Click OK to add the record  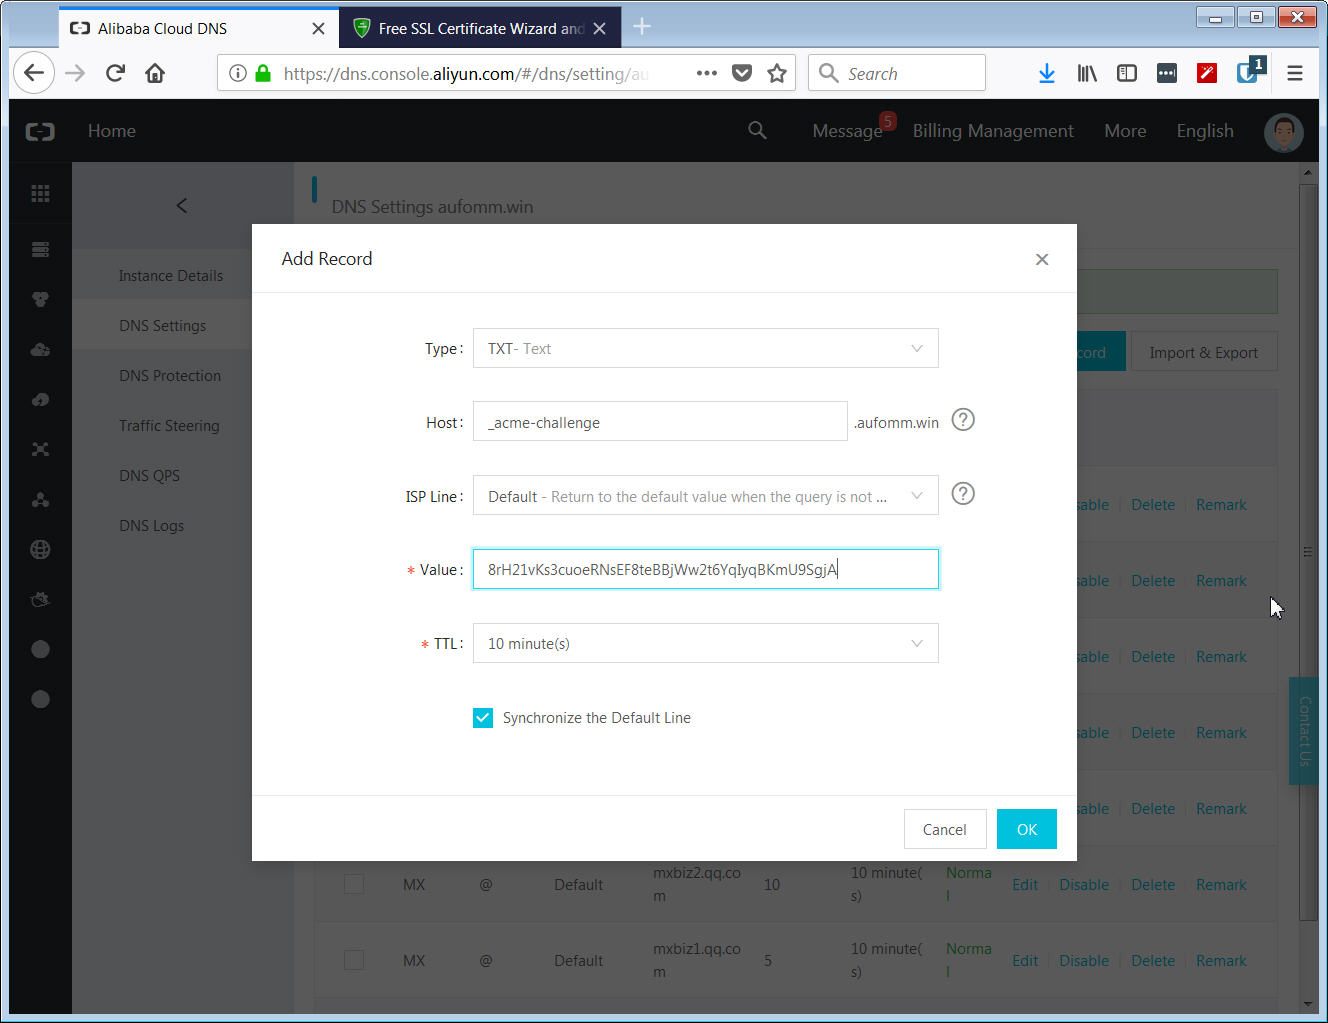pyautogui.click(x=1026, y=829)
